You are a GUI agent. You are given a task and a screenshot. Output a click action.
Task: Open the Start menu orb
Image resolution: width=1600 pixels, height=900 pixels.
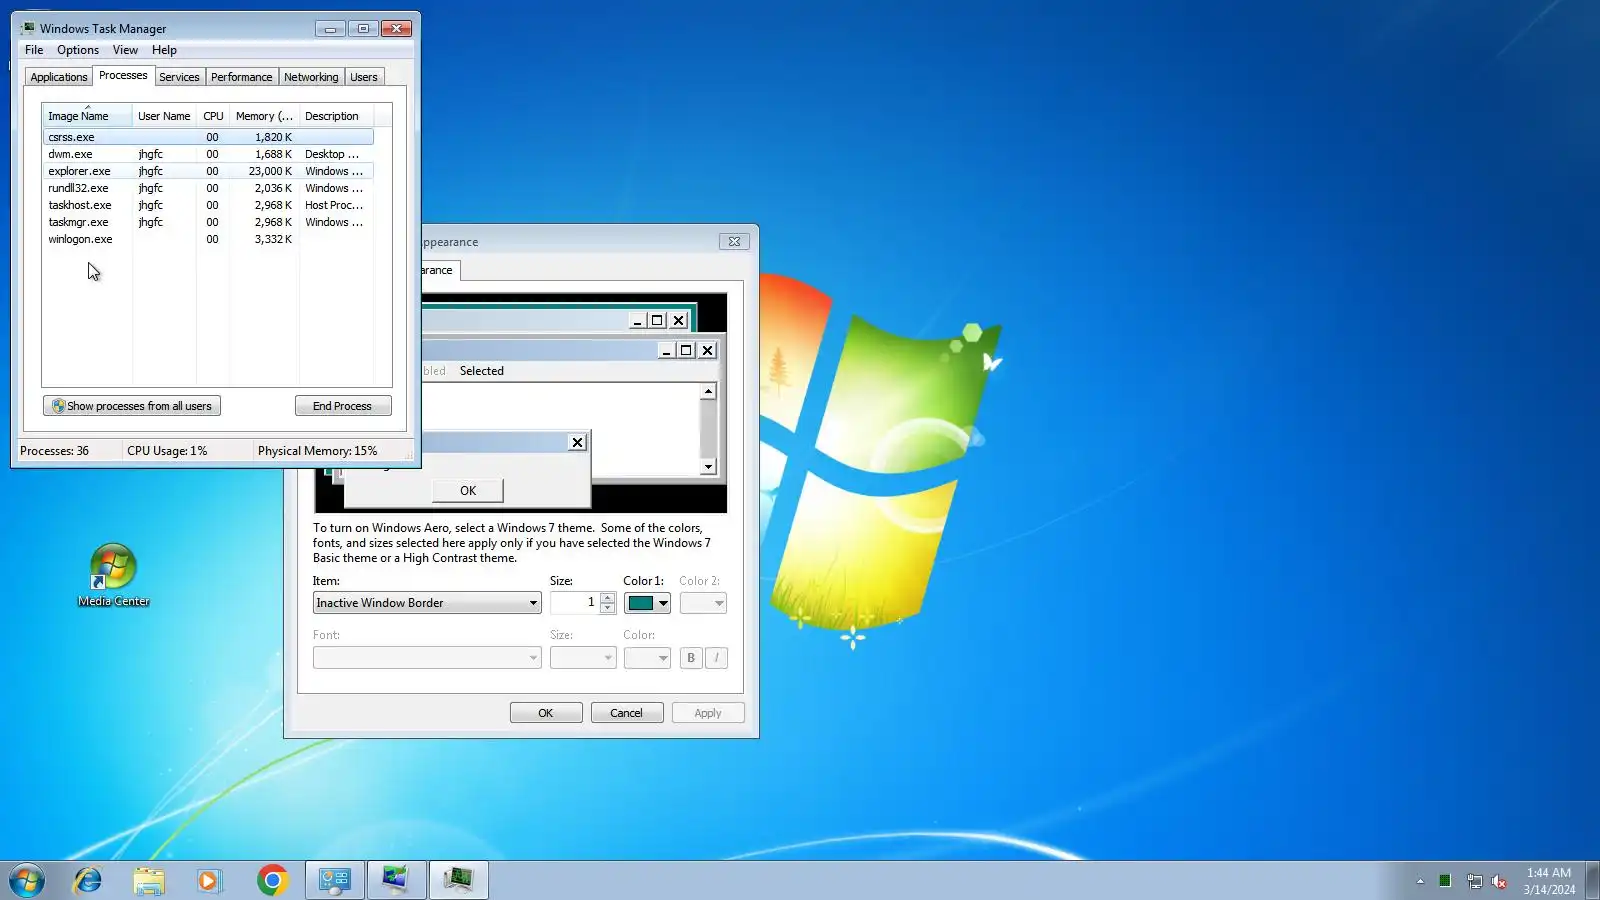[x=27, y=880]
